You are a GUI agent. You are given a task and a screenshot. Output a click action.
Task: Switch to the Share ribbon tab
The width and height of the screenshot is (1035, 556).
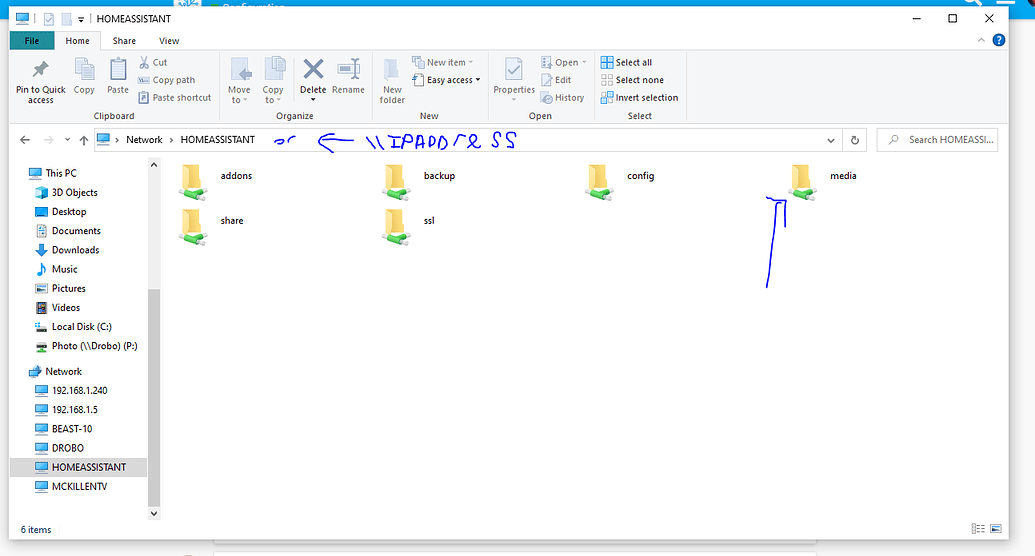[124, 41]
